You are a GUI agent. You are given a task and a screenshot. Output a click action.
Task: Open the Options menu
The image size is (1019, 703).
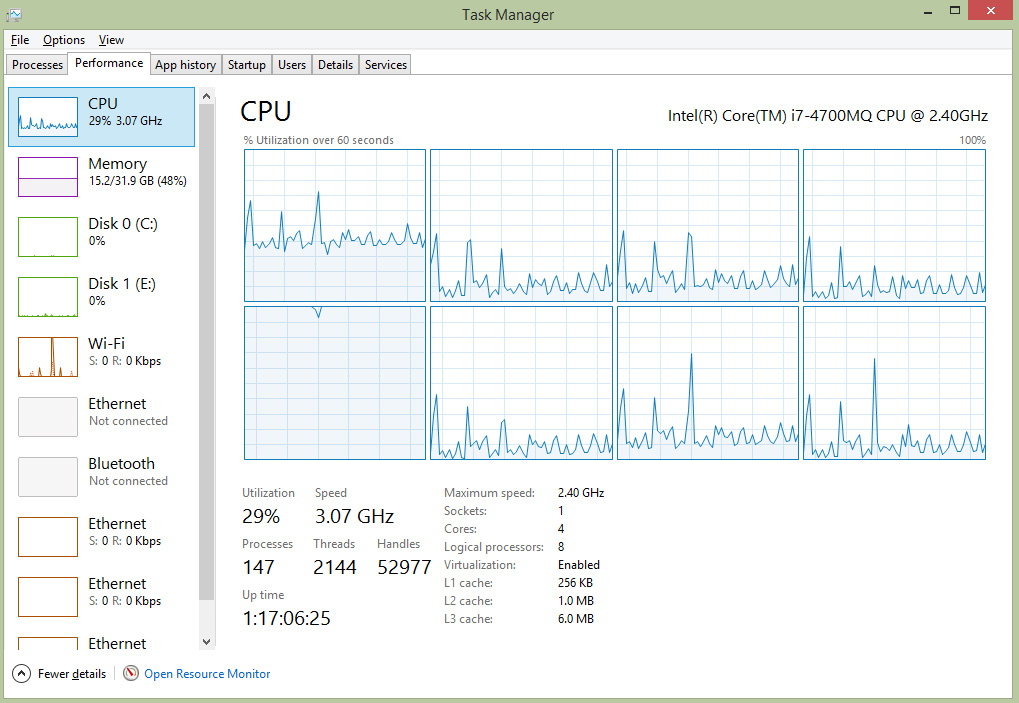[64, 40]
